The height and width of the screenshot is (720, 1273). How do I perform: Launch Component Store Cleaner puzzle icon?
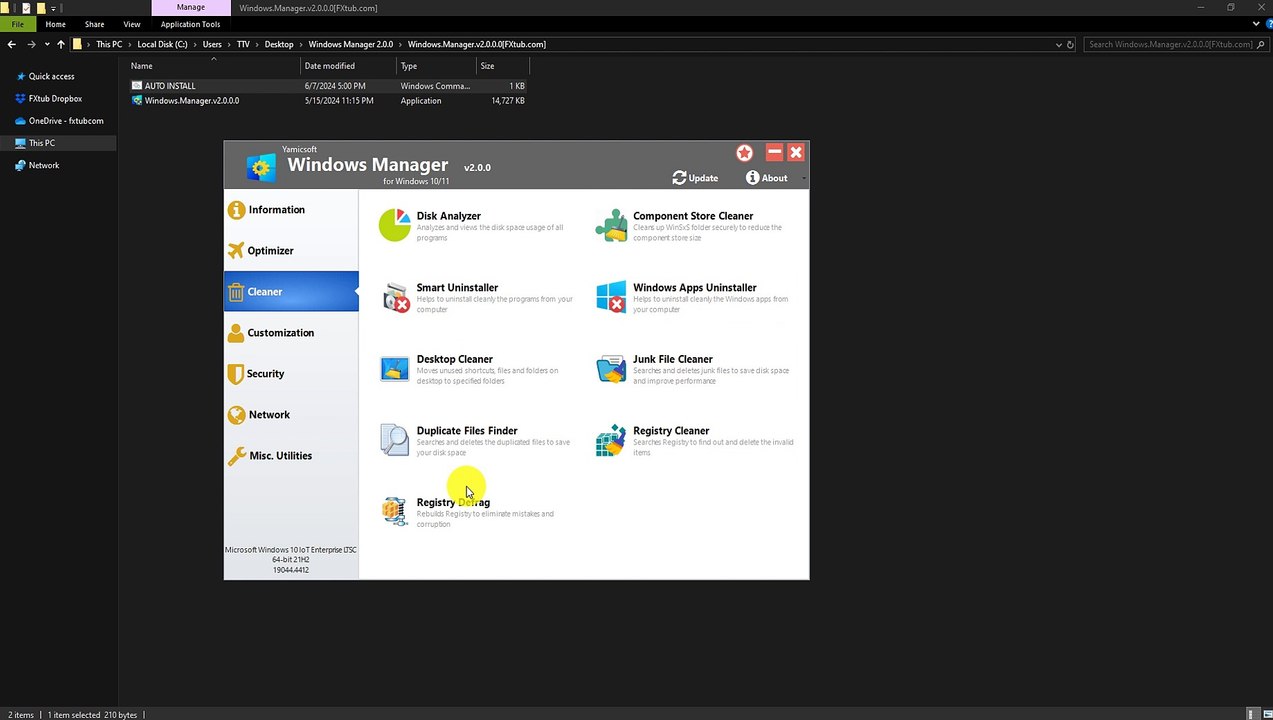click(x=611, y=225)
